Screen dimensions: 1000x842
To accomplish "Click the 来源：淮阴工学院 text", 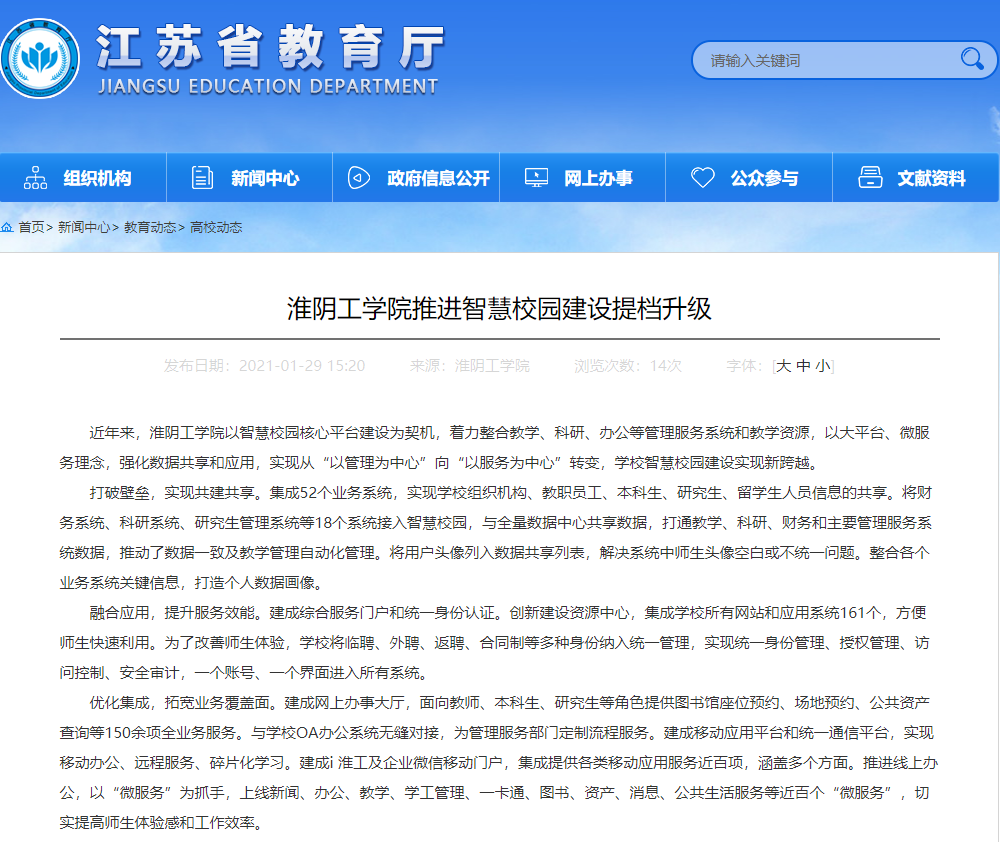I will click(469, 366).
